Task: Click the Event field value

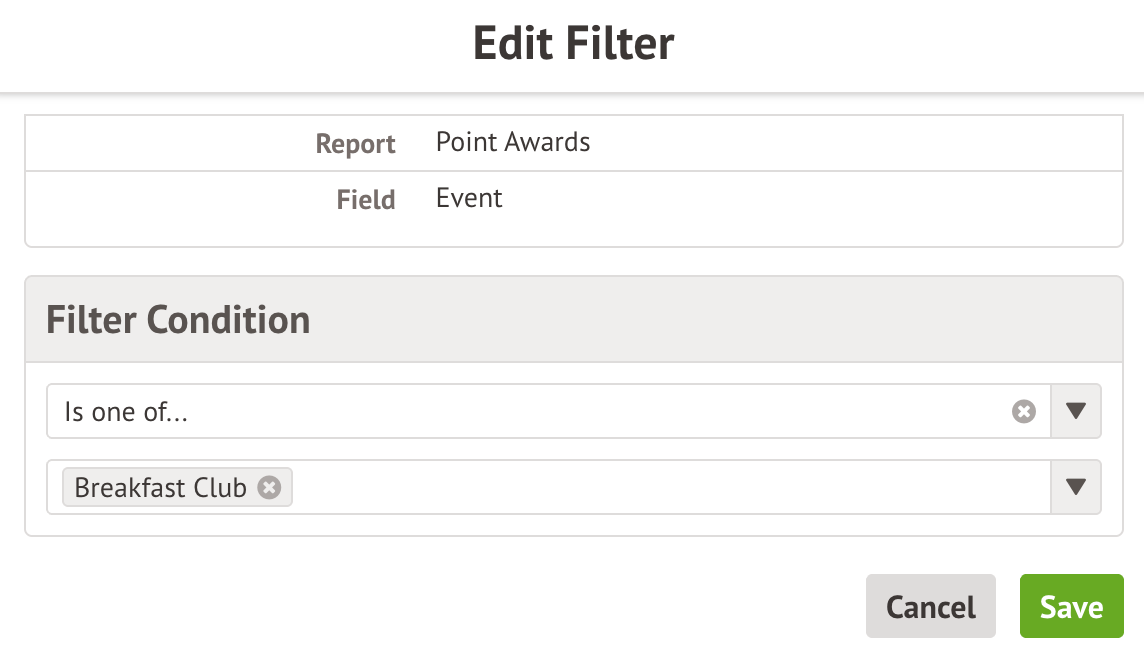Action: pos(469,198)
